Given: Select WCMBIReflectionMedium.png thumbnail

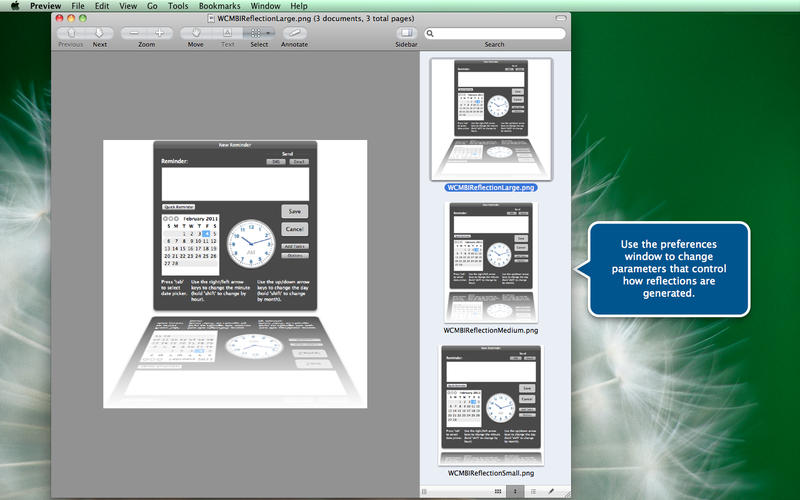Looking at the screenshot, I should pos(491,262).
